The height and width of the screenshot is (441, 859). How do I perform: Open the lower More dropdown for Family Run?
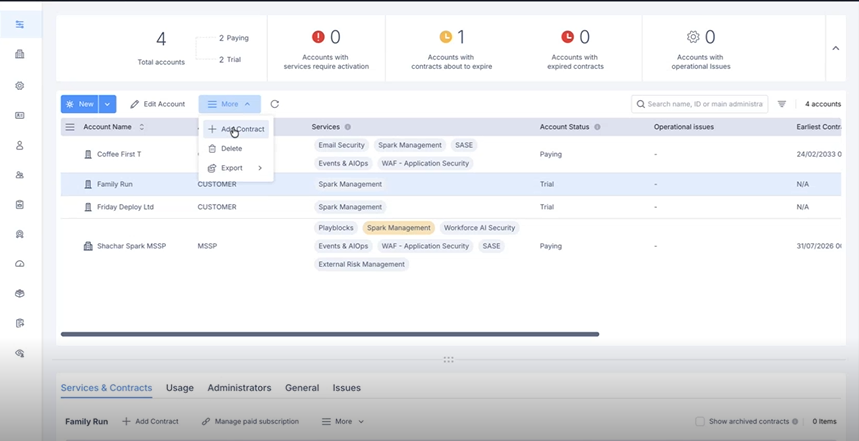tap(342, 422)
